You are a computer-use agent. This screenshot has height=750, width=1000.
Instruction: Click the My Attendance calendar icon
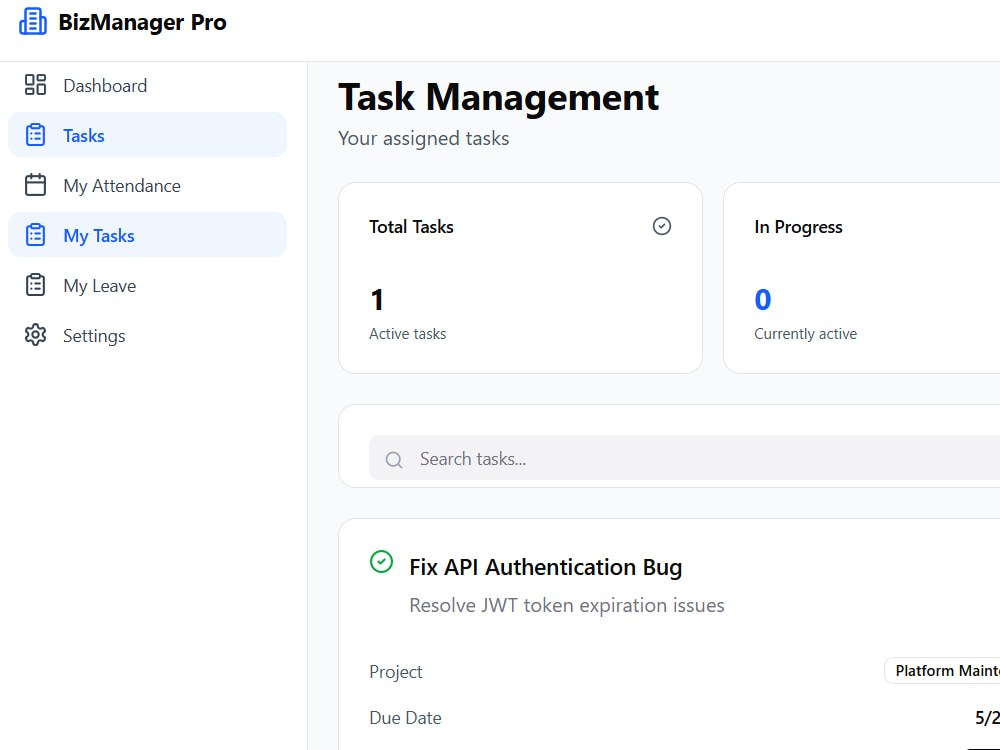(35, 185)
